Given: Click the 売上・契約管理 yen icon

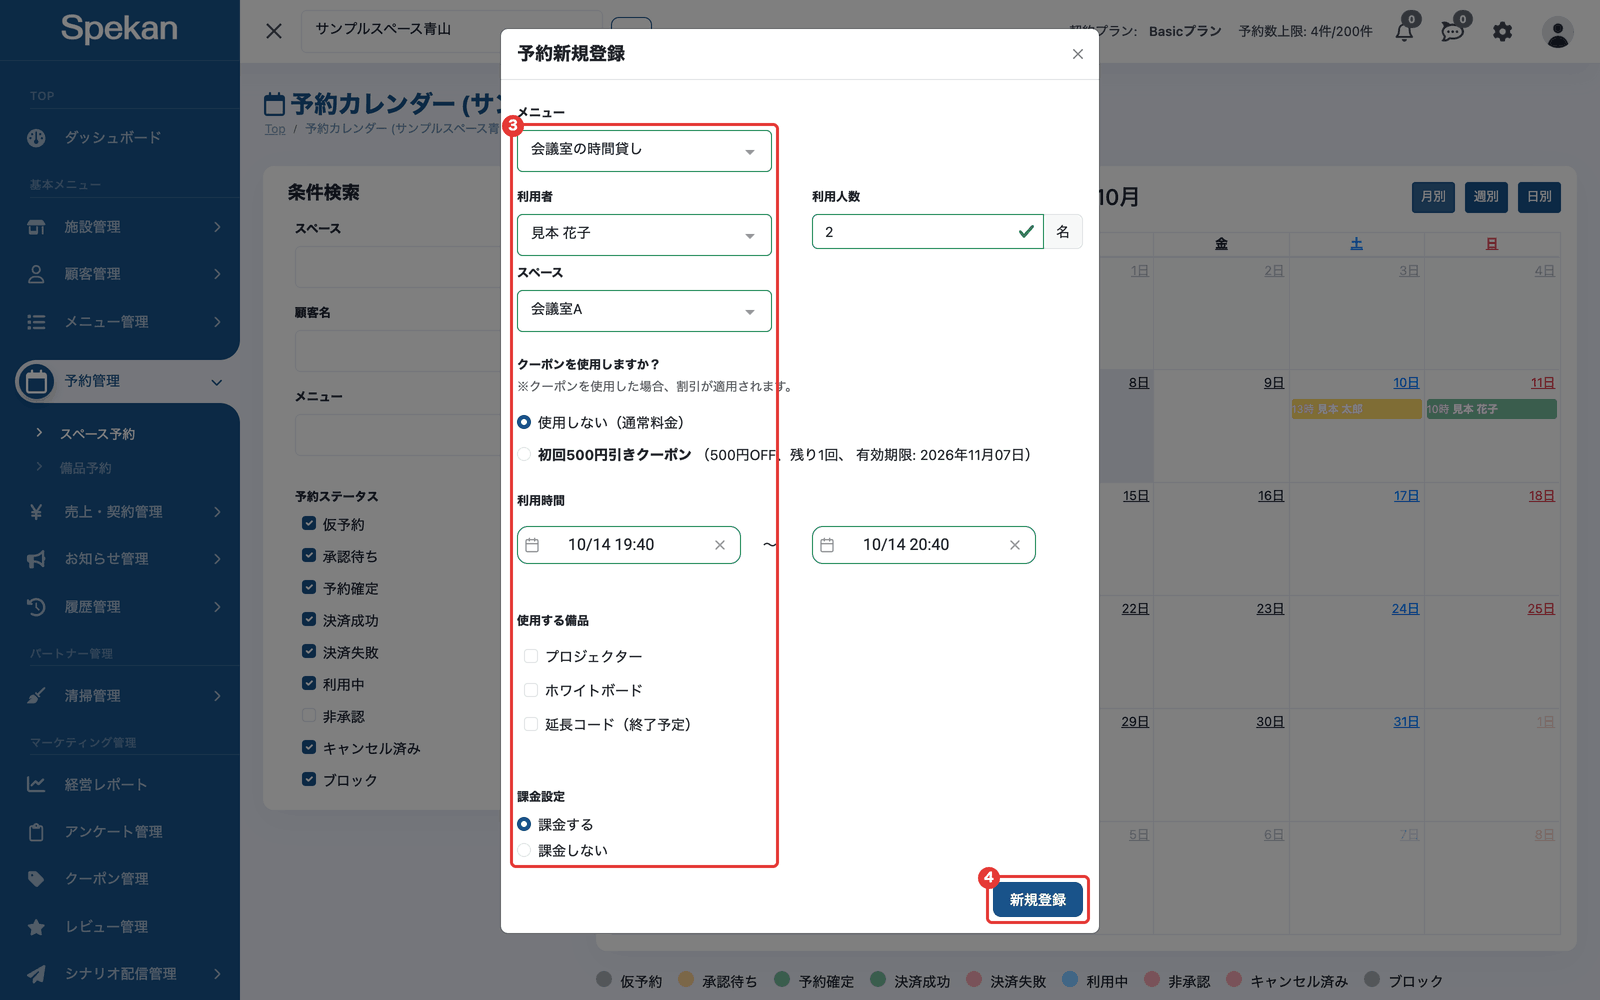Looking at the screenshot, I should [x=36, y=512].
